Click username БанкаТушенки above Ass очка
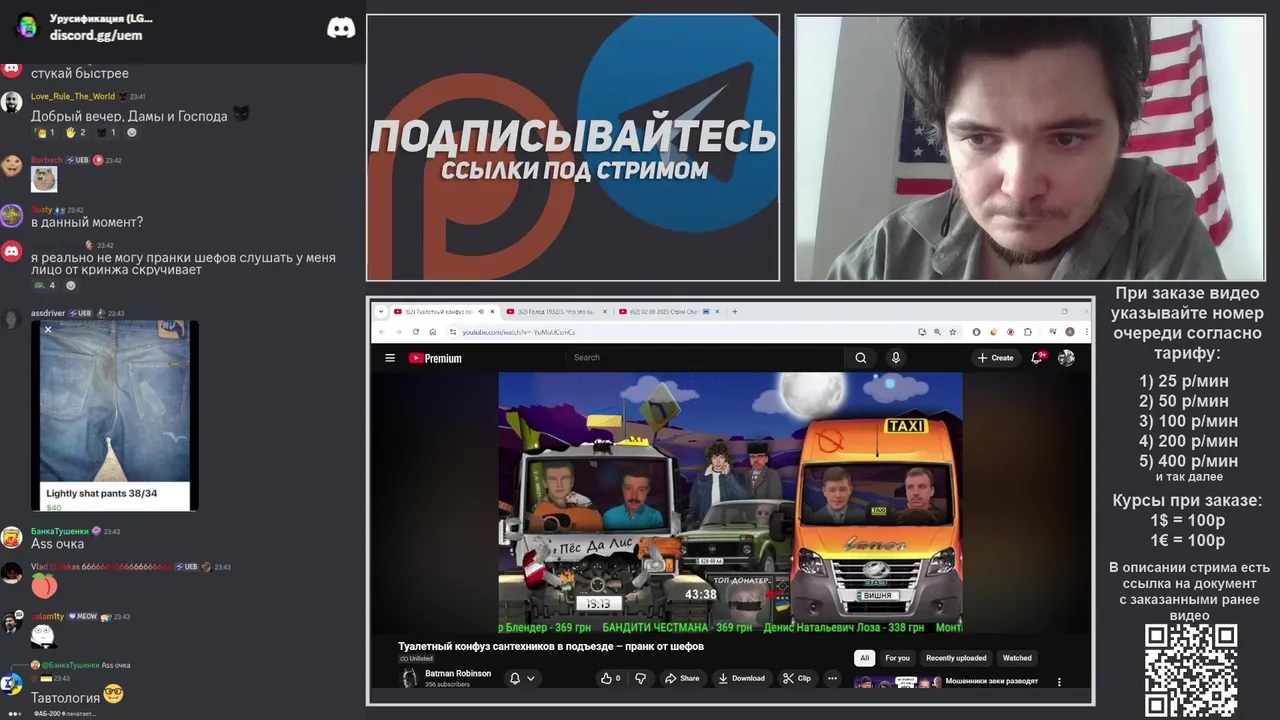This screenshot has height=720, width=1280. (x=60, y=531)
